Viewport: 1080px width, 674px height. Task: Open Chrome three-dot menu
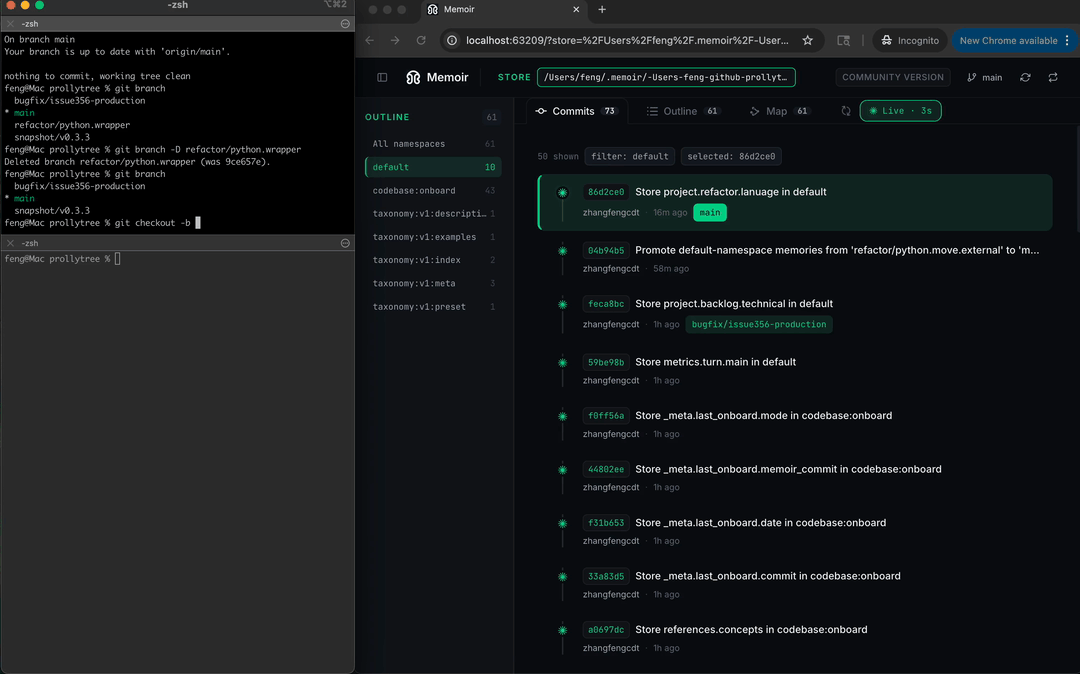(x=1068, y=41)
